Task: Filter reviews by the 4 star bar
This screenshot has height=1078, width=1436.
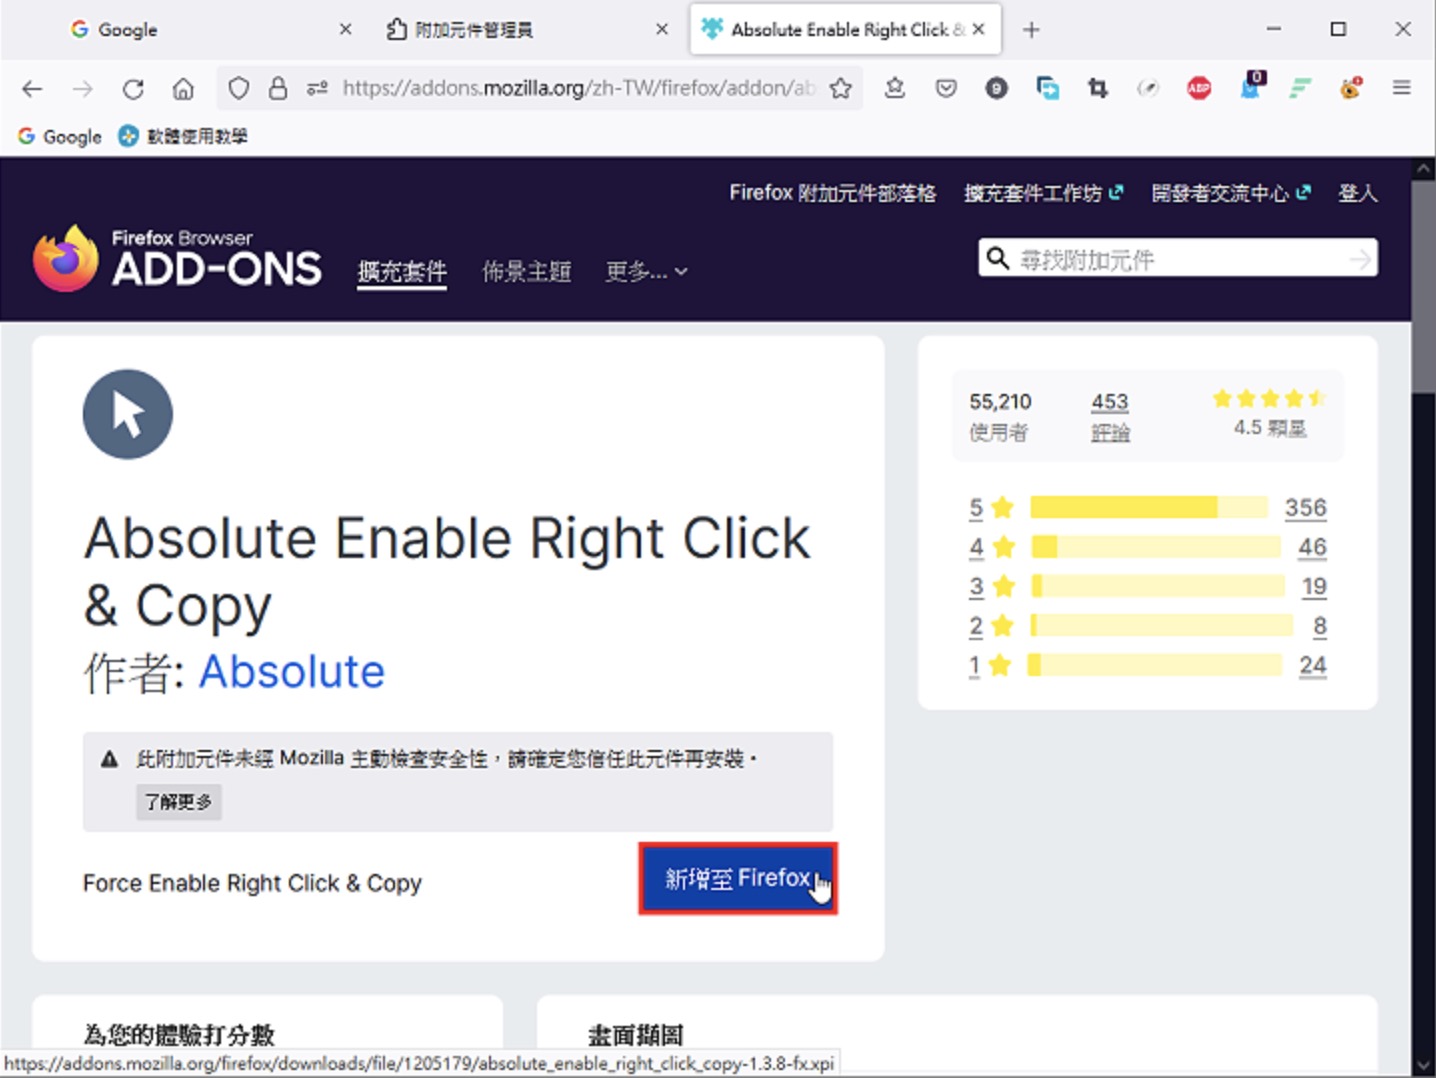Action: [1155, 547]
